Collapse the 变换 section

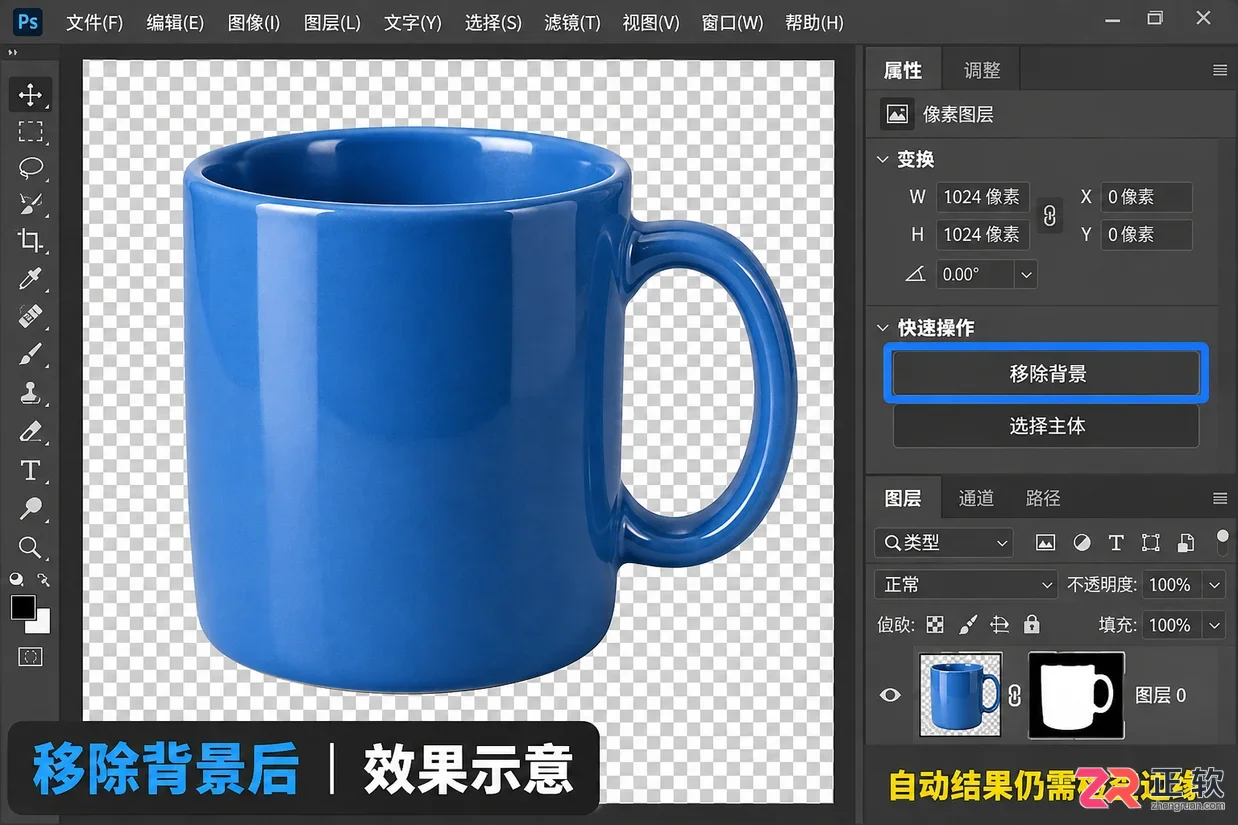tap(882, 159)
